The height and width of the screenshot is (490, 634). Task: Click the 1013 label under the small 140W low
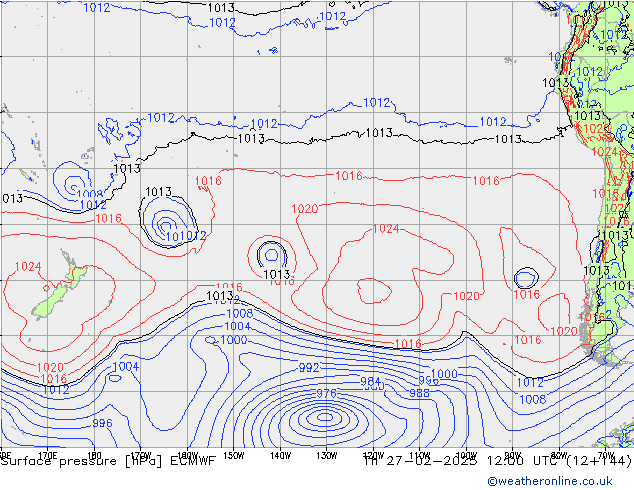click(277, 275)
